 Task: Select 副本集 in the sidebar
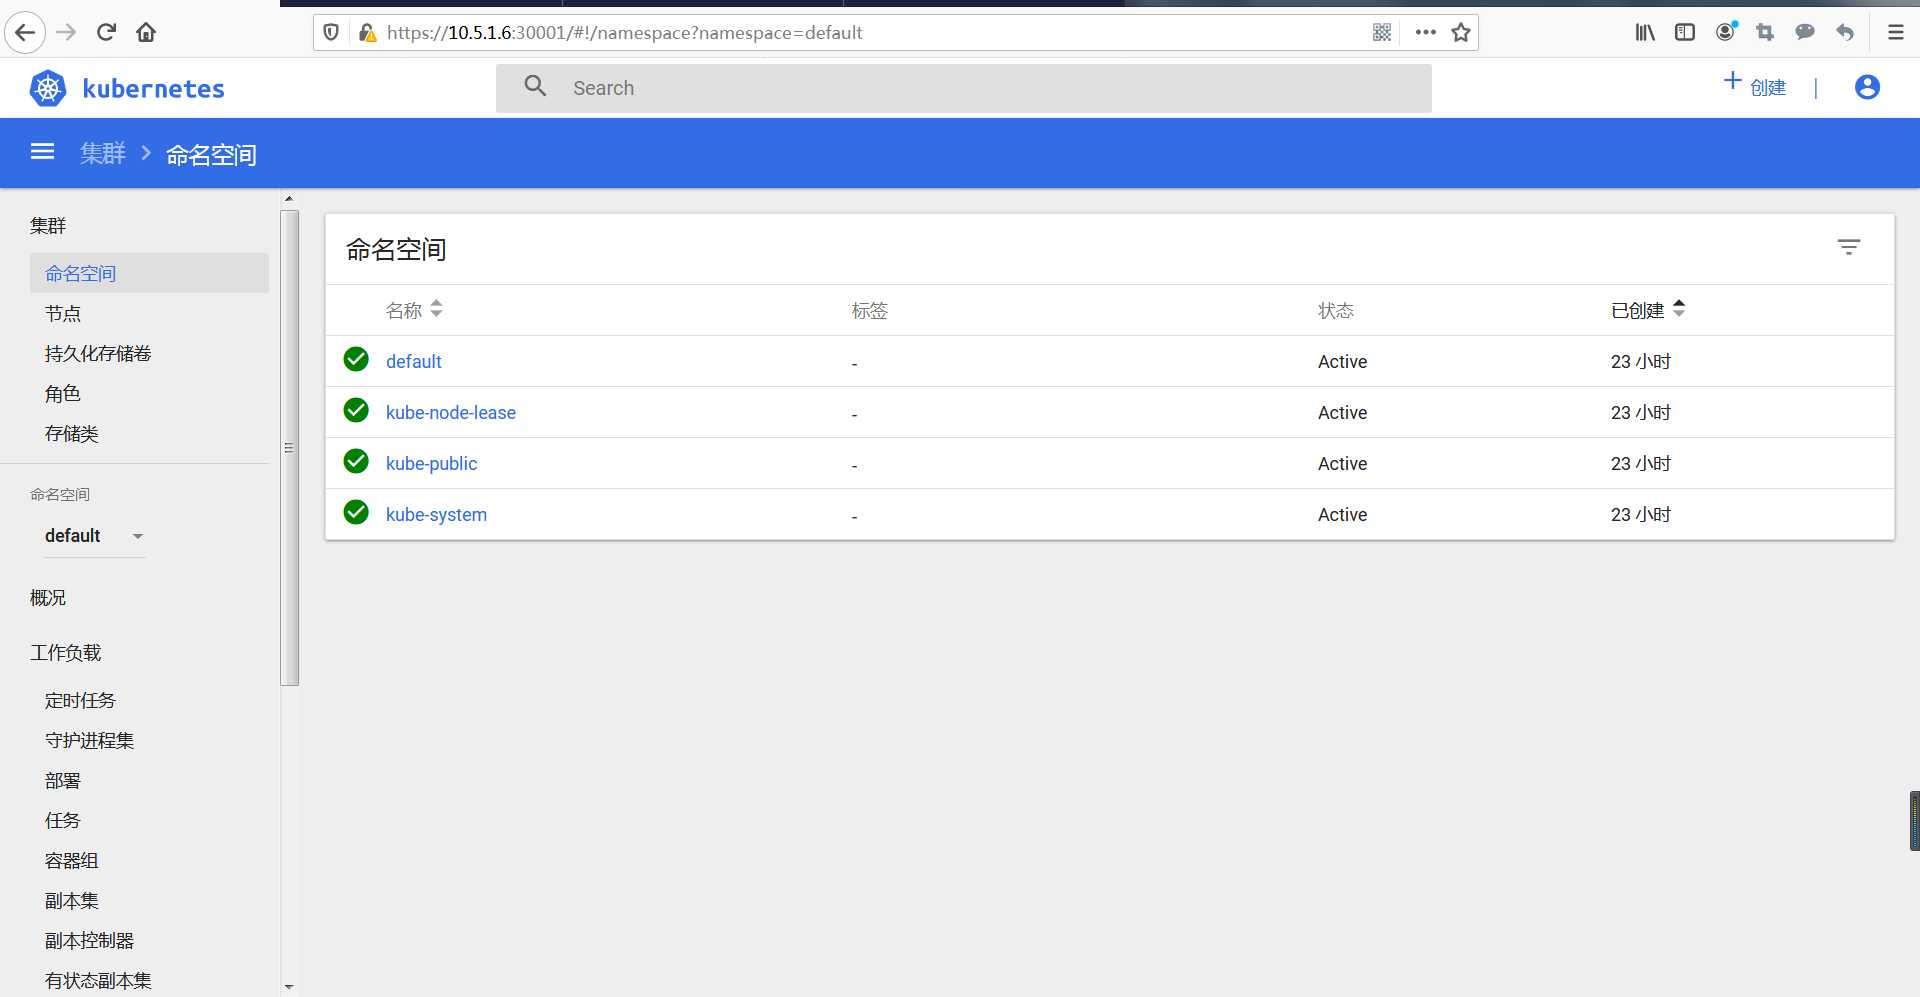coord(71,900)
